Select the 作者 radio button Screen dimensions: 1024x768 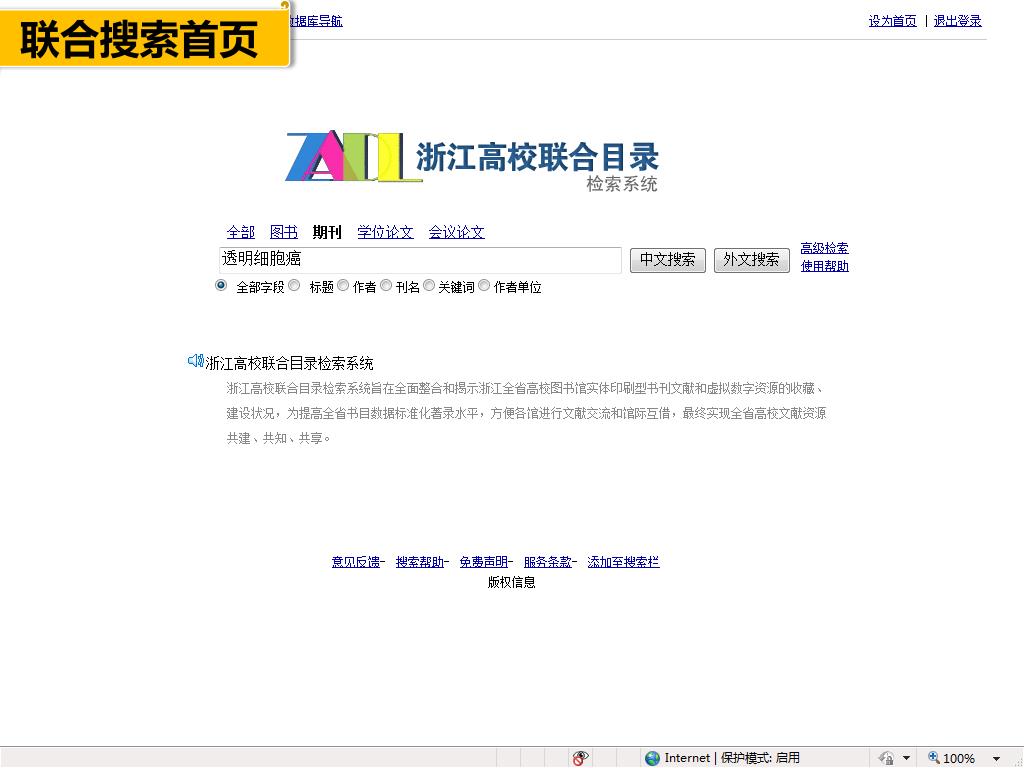click(x=344, y=285)
